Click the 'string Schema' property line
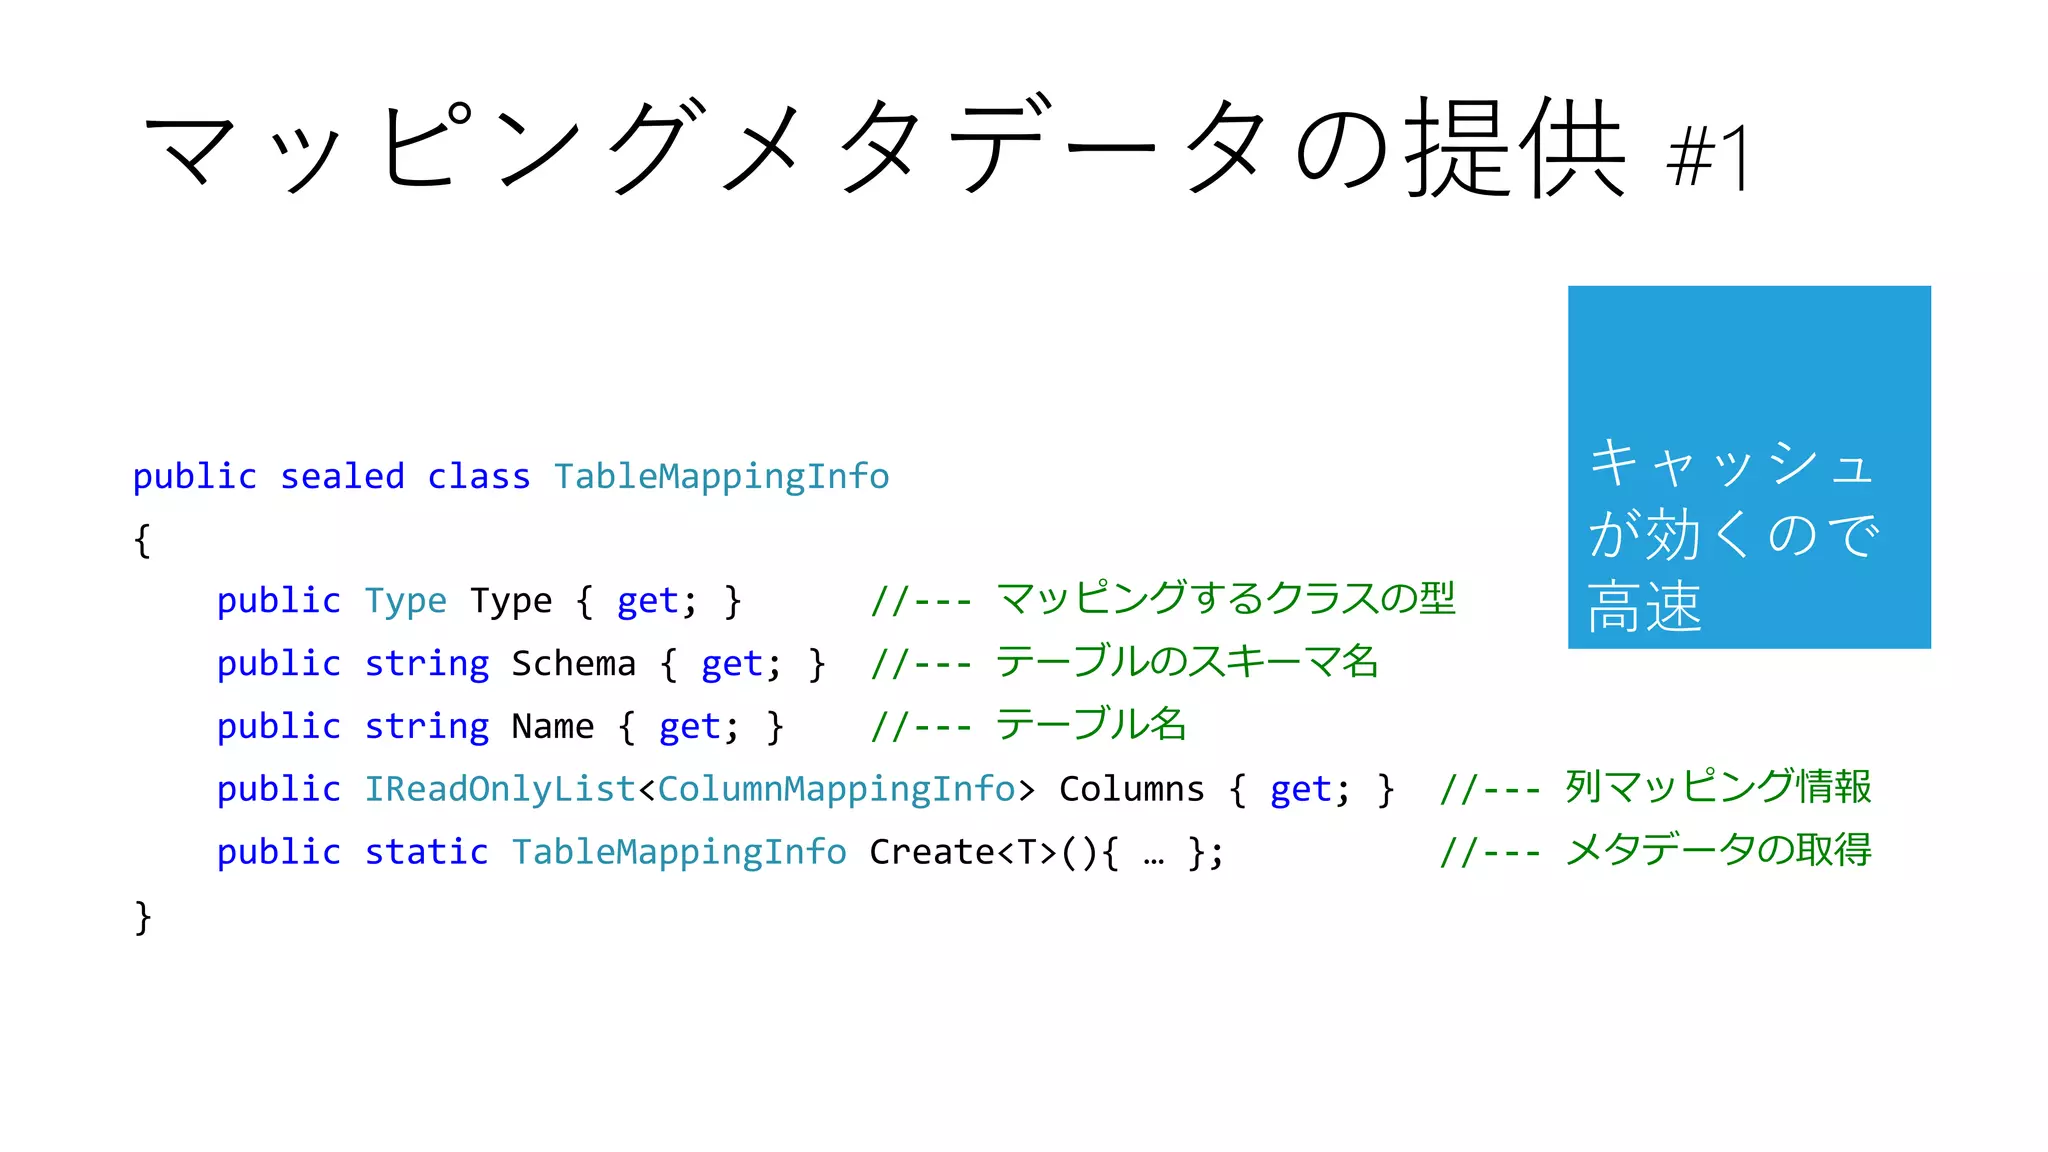2048x1152 pixels. click(521, 664)
